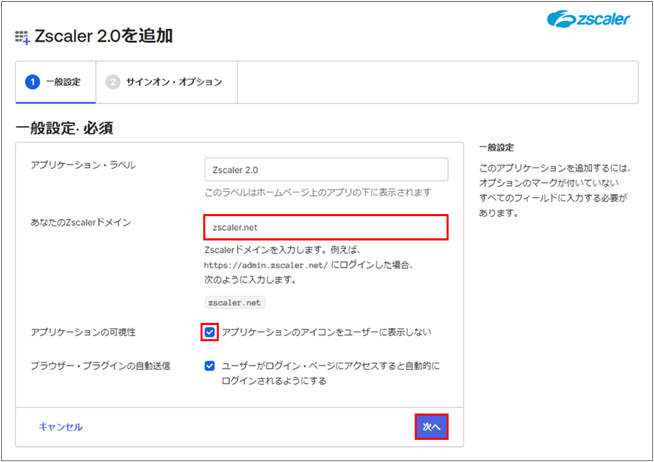
Task: Click the 一般設定・必須 section heading
Action: click(x=64, y=128)
